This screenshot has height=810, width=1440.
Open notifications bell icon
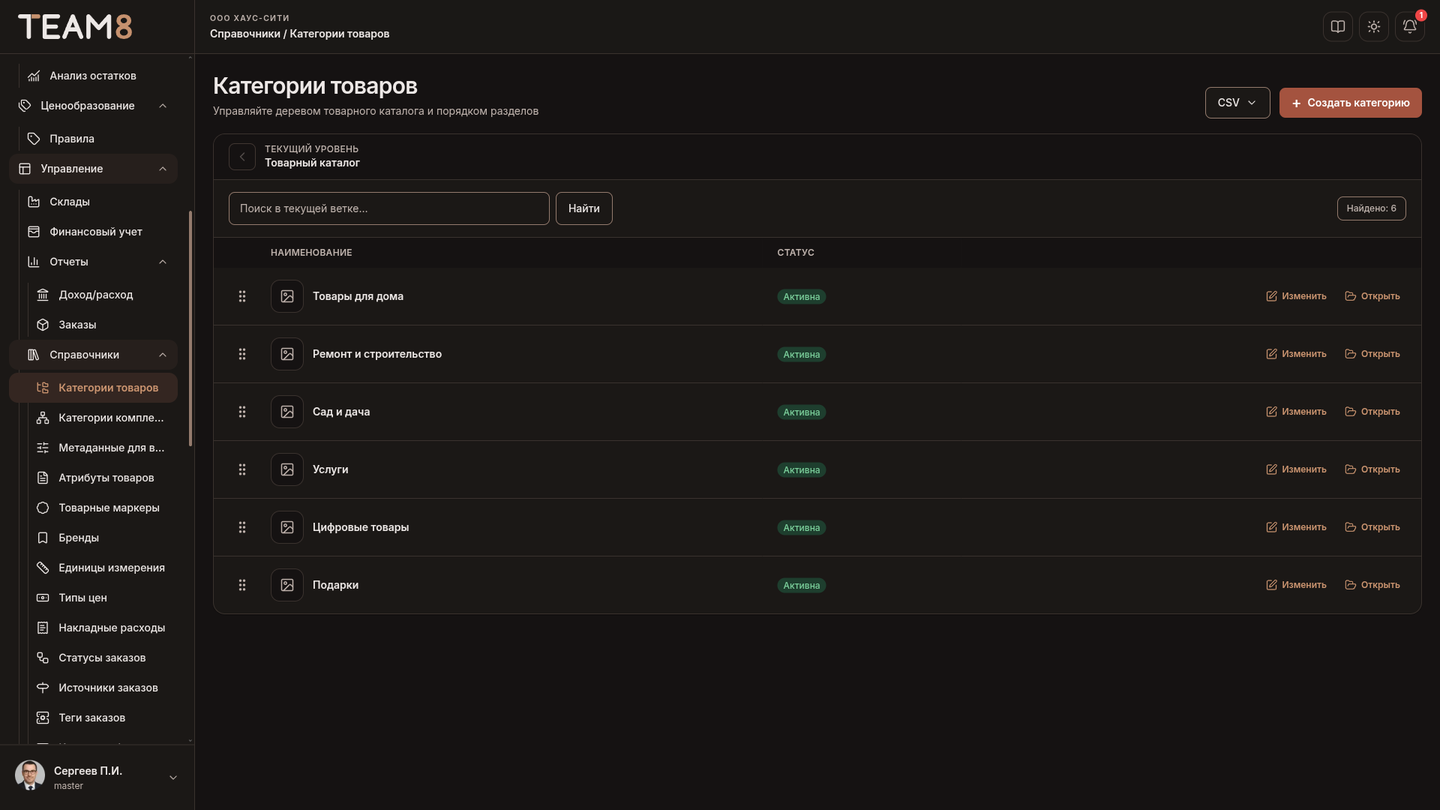[1410, 26]
